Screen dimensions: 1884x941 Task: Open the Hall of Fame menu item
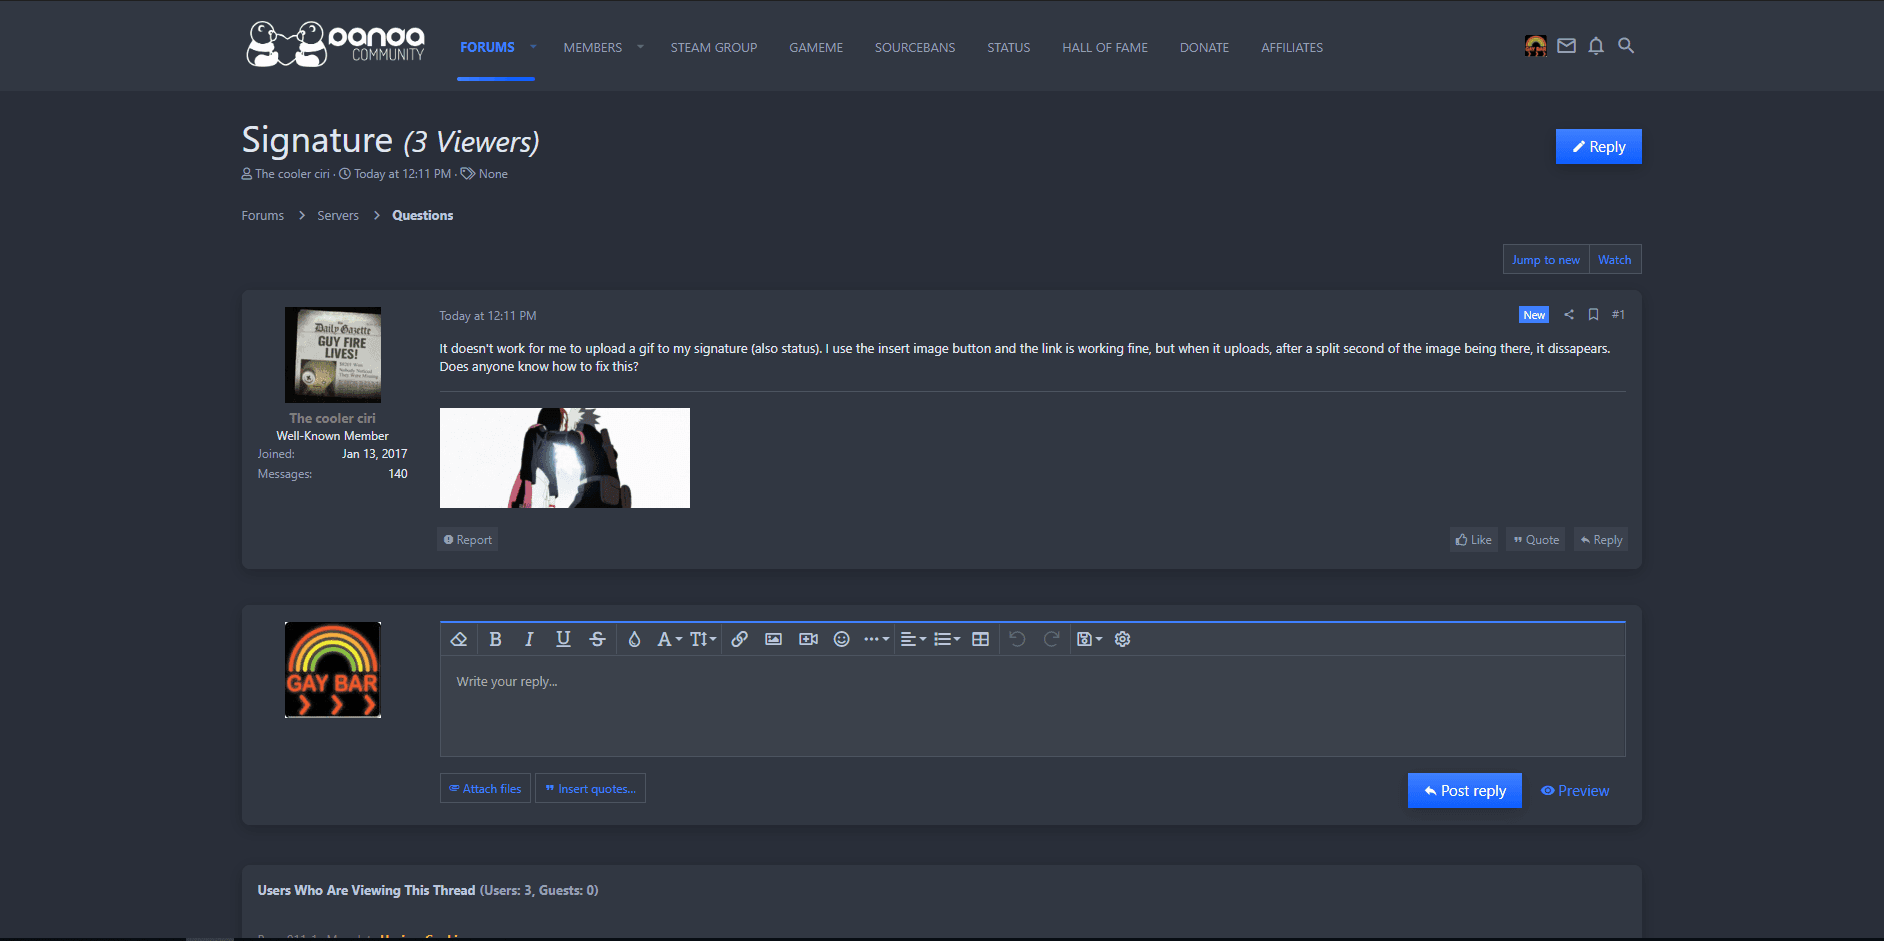point(1104,48)
